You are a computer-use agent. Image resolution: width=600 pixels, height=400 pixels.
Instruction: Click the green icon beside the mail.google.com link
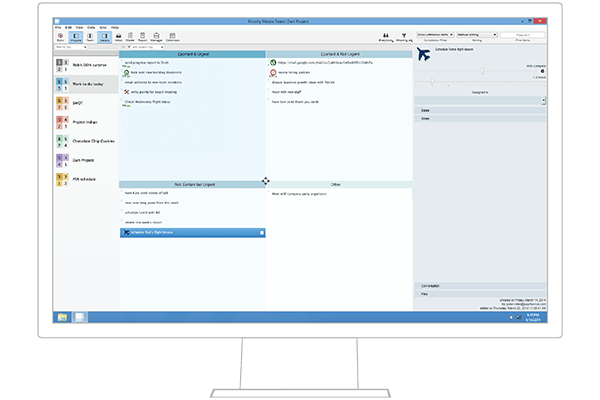coord(273,62)
